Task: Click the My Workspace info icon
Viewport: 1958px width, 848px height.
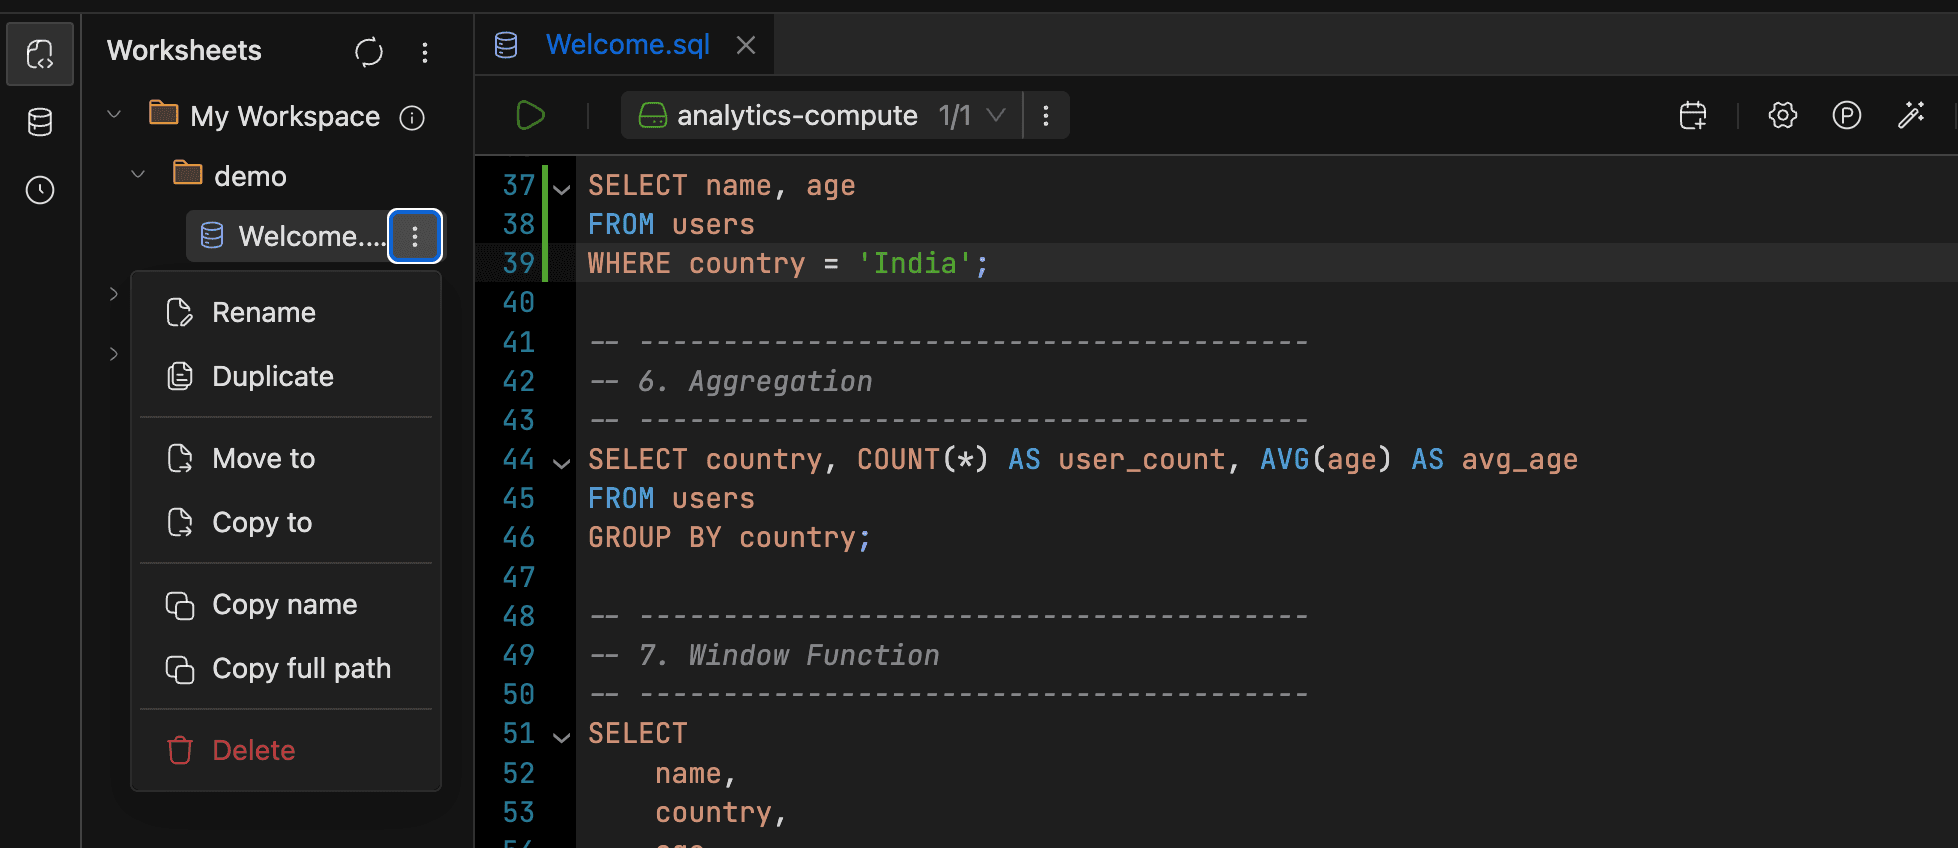Action: tap(412, 118)
